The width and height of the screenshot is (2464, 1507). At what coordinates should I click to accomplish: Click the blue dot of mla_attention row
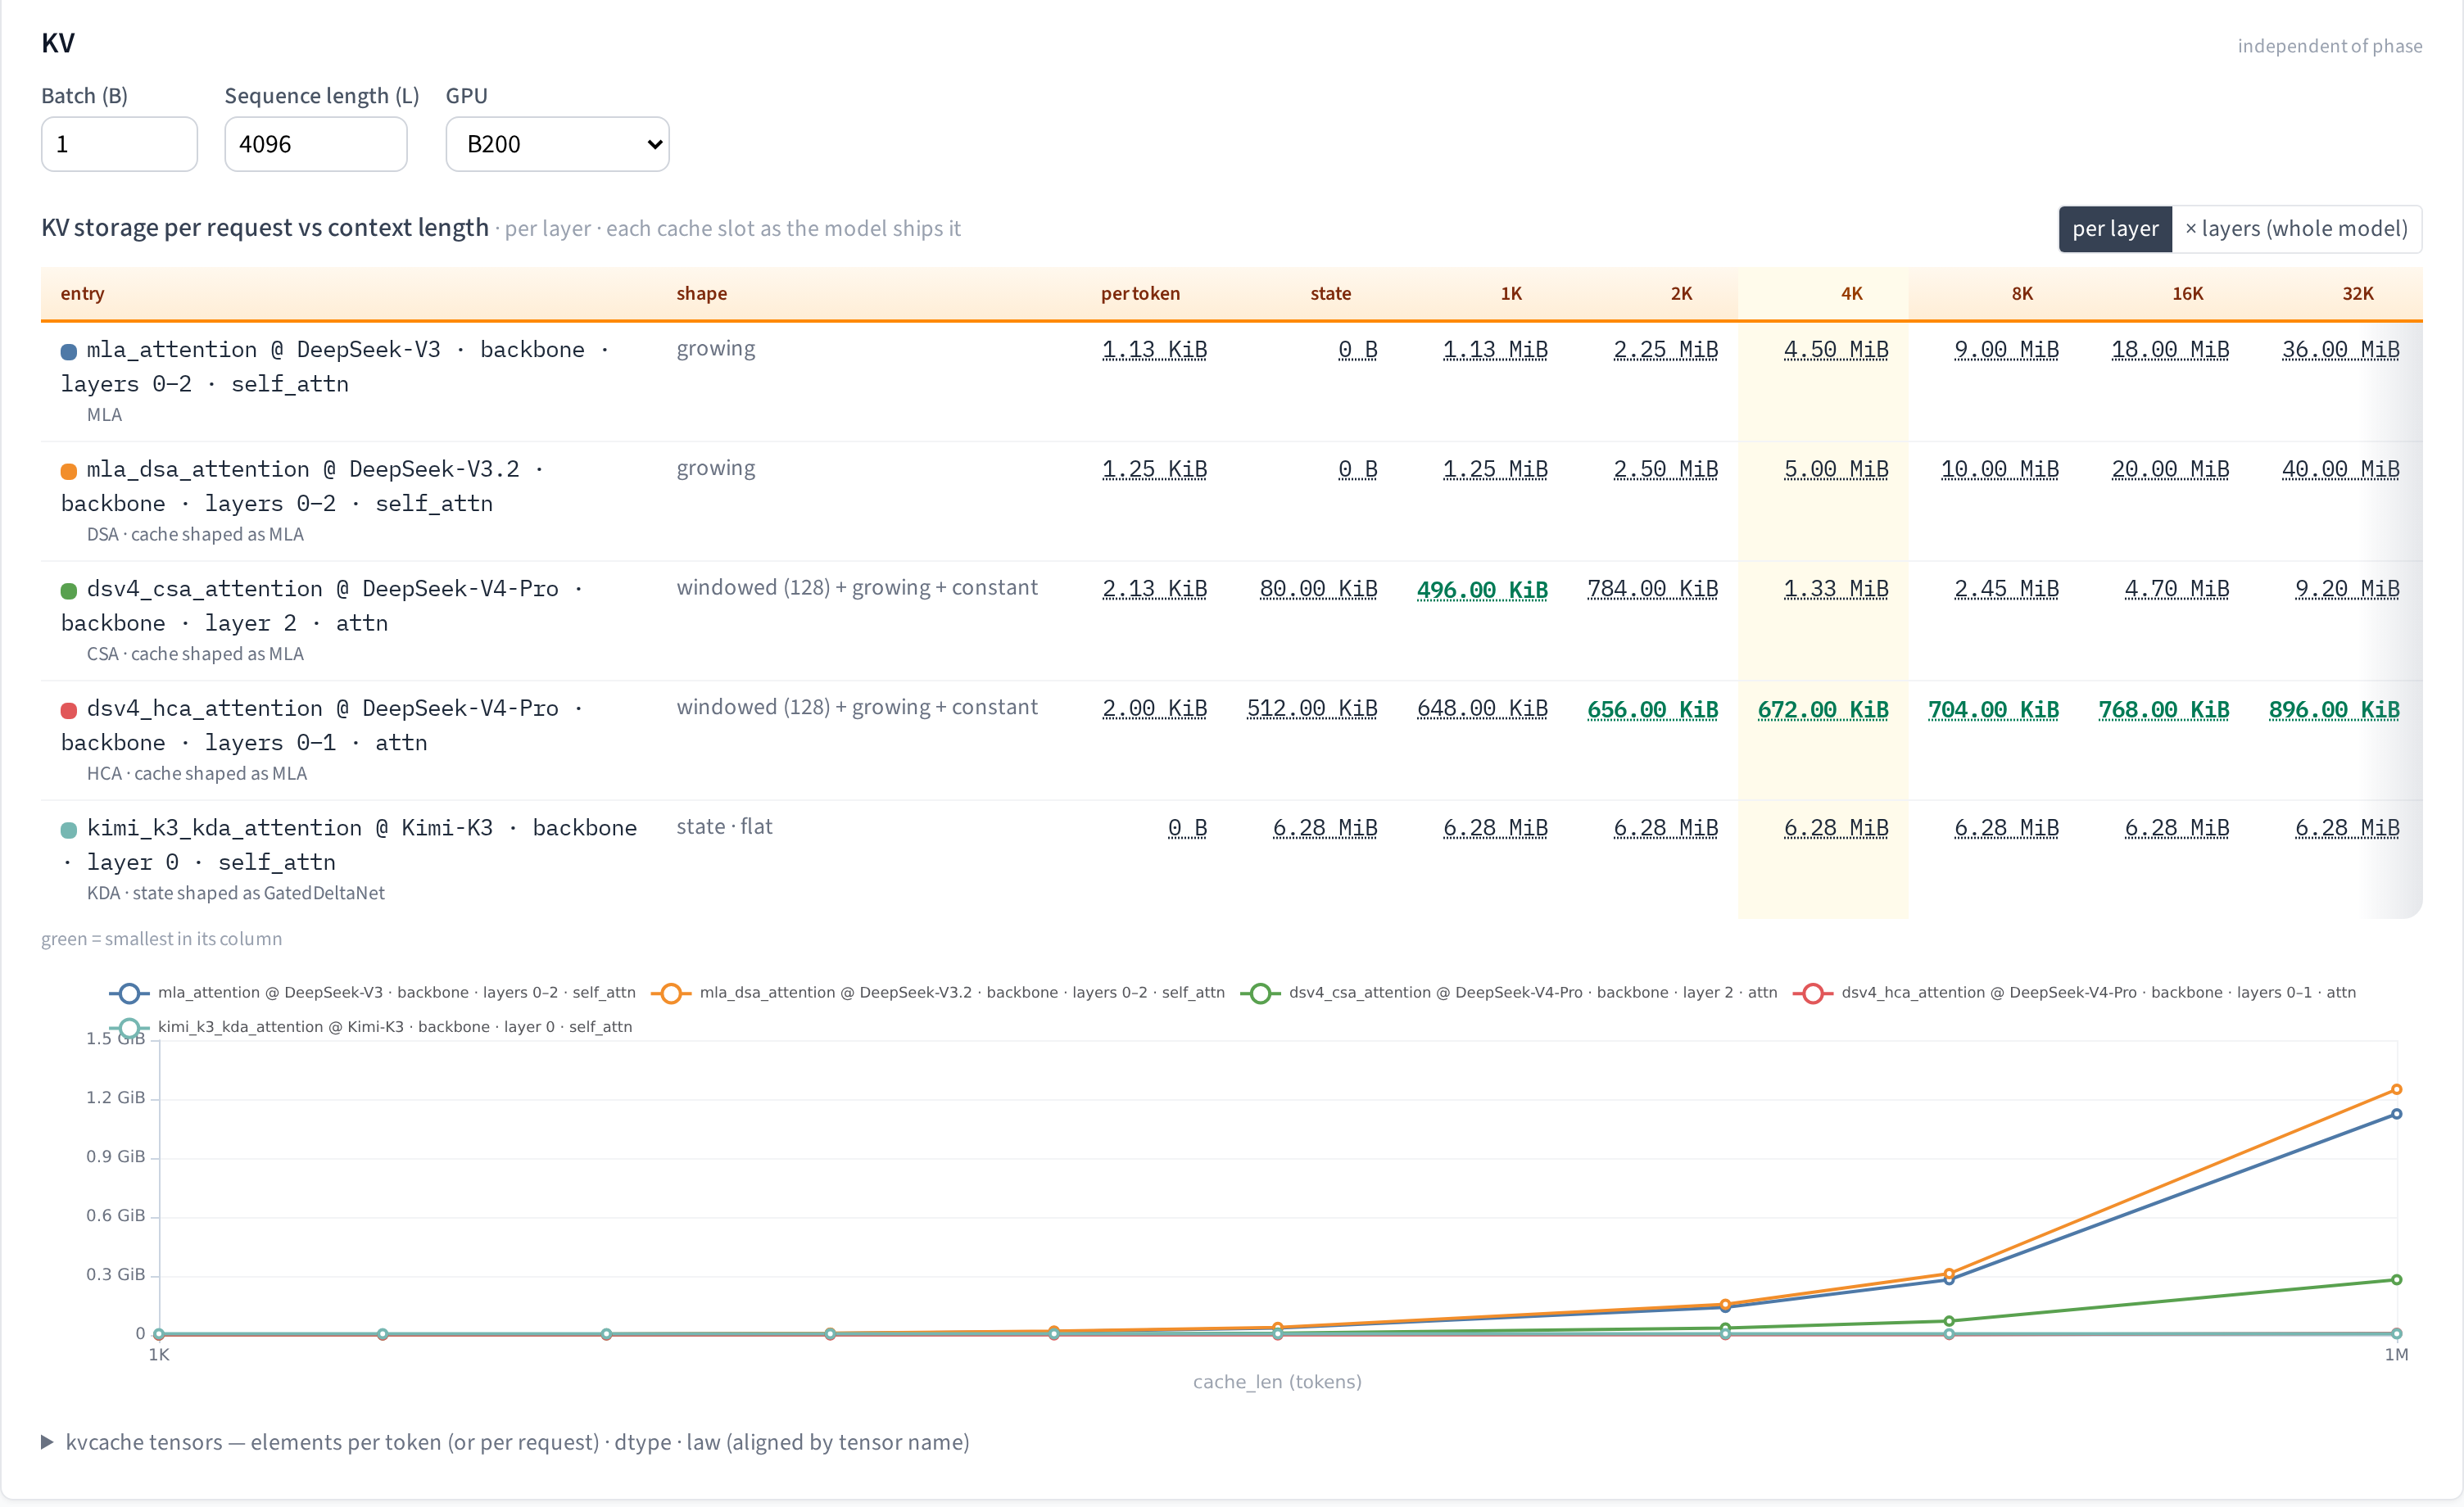69,351
